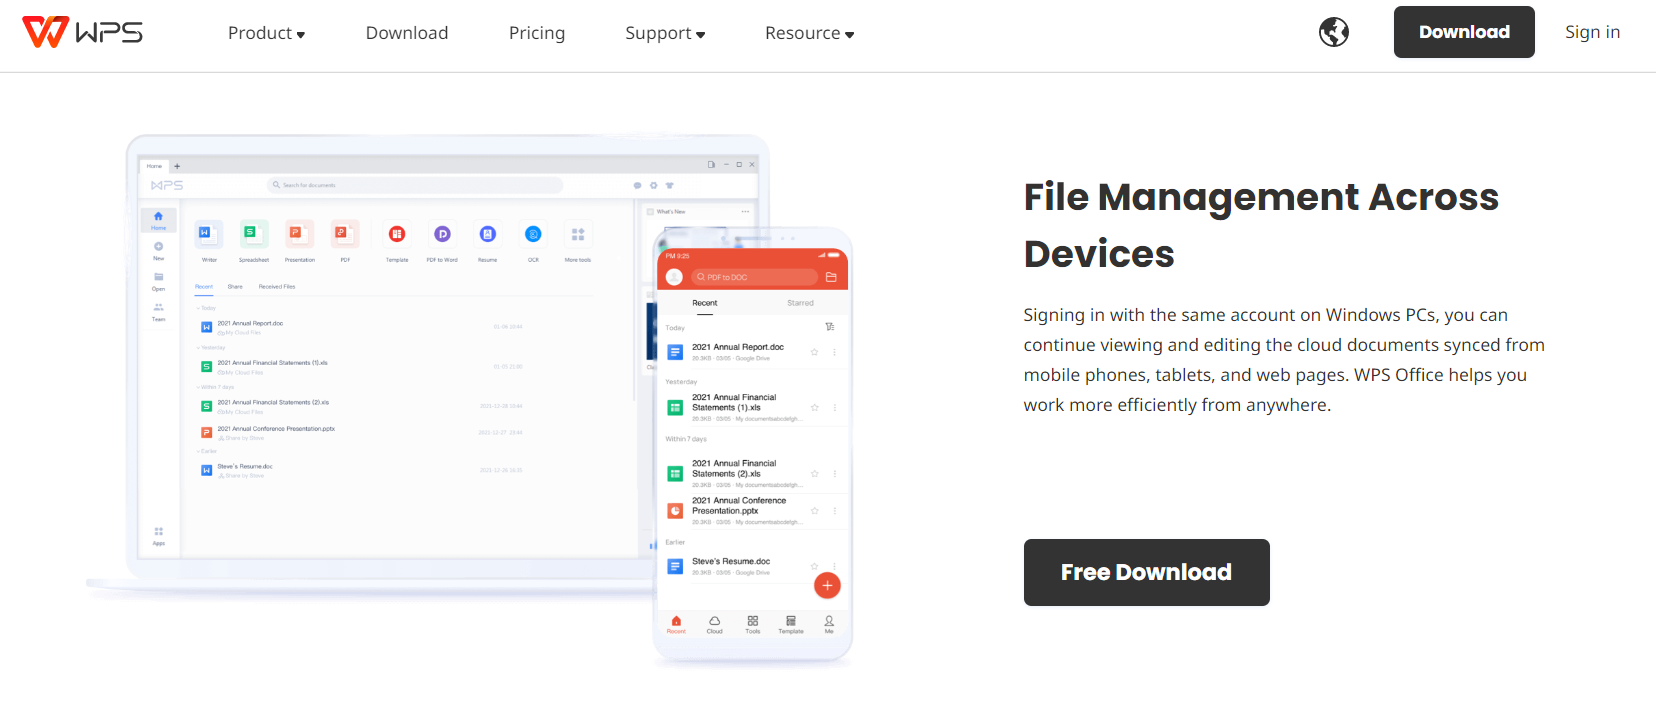
Task: Click the plus new-tab button in laptop mockup
Action: tap(177, 166)
